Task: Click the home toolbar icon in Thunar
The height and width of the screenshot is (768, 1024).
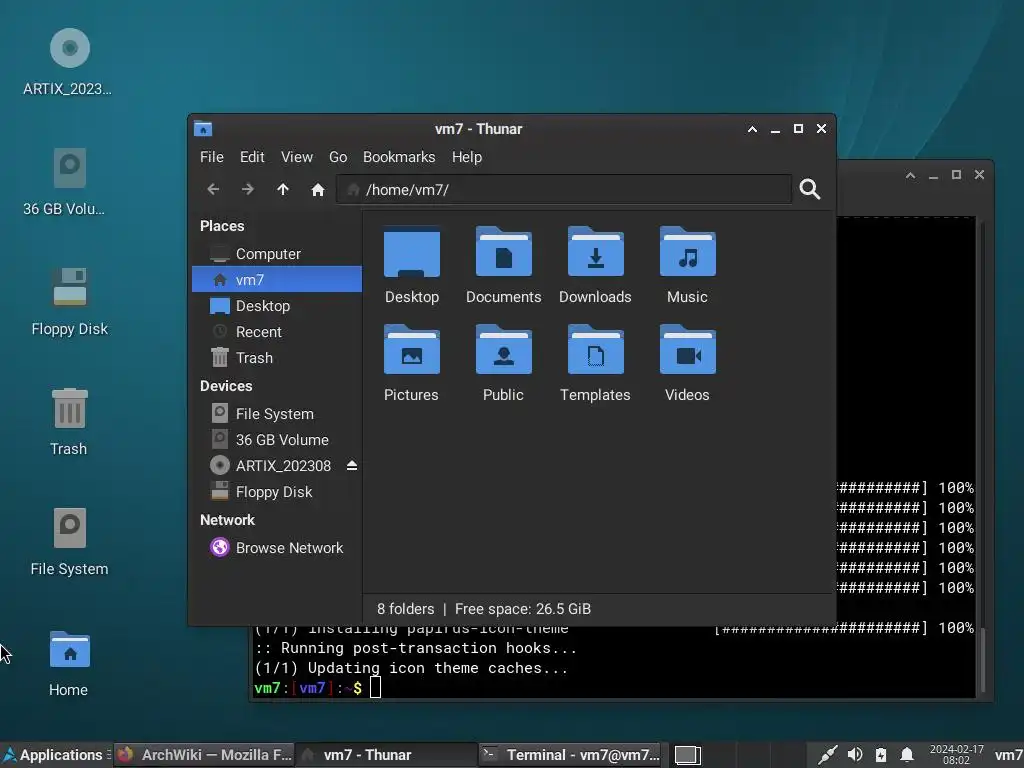Action: coord(318,189)
